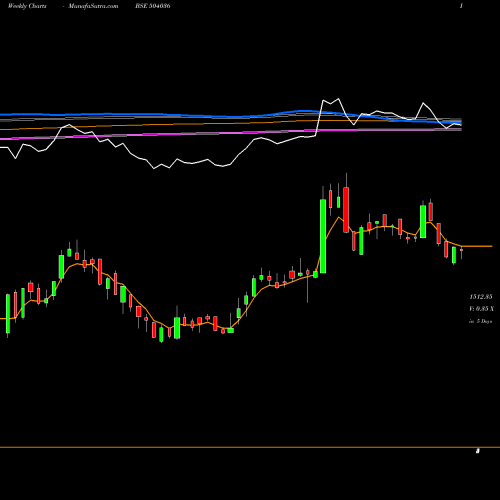Click the "1512.85" price value

(481, 296)
